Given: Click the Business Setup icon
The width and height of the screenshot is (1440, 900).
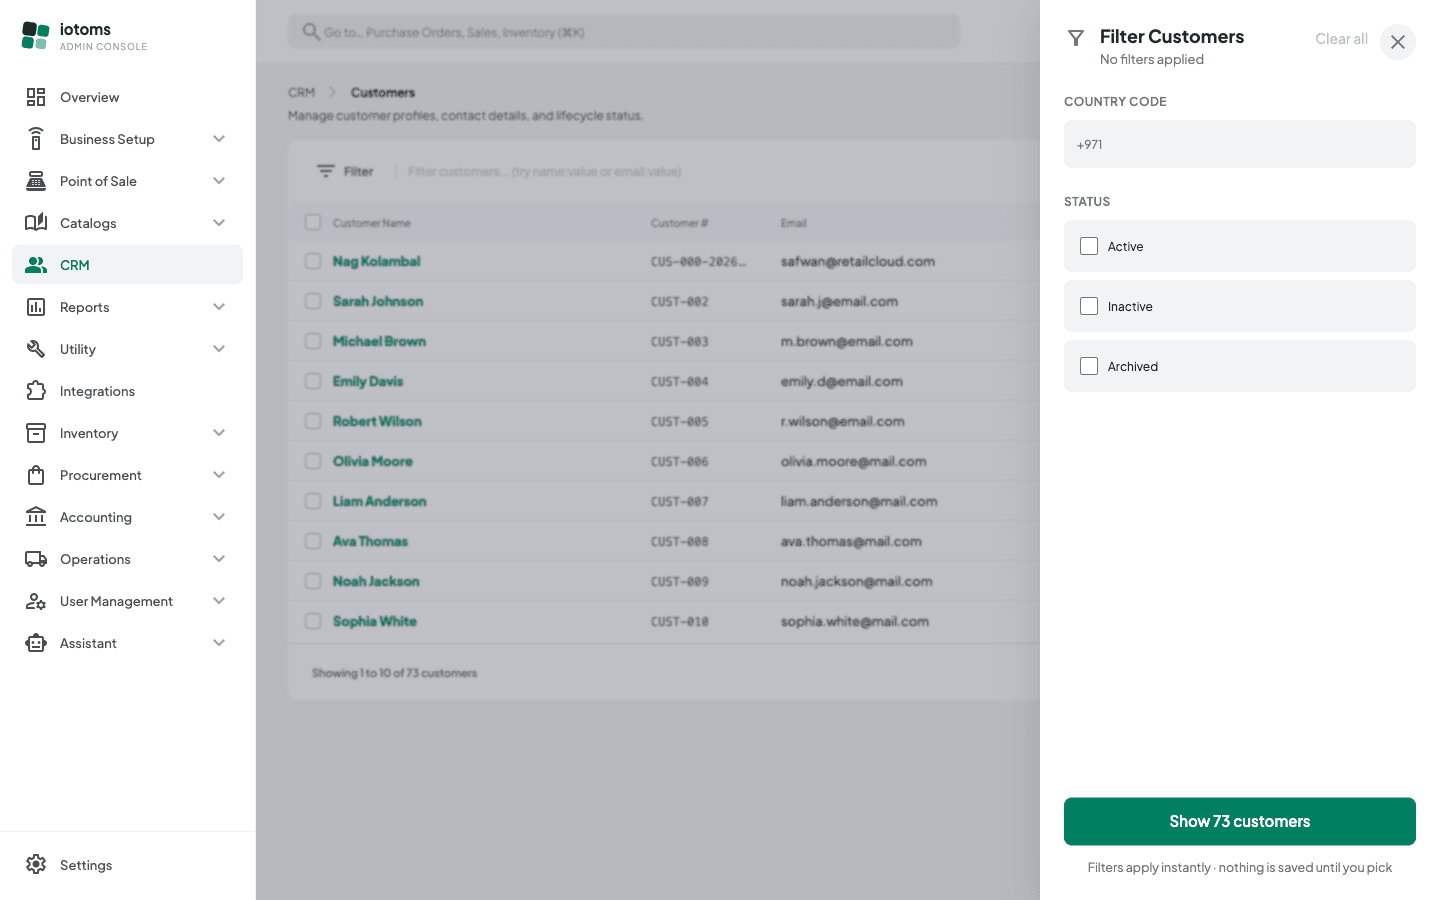Looking at the screenshot, I should pos(36,139).
